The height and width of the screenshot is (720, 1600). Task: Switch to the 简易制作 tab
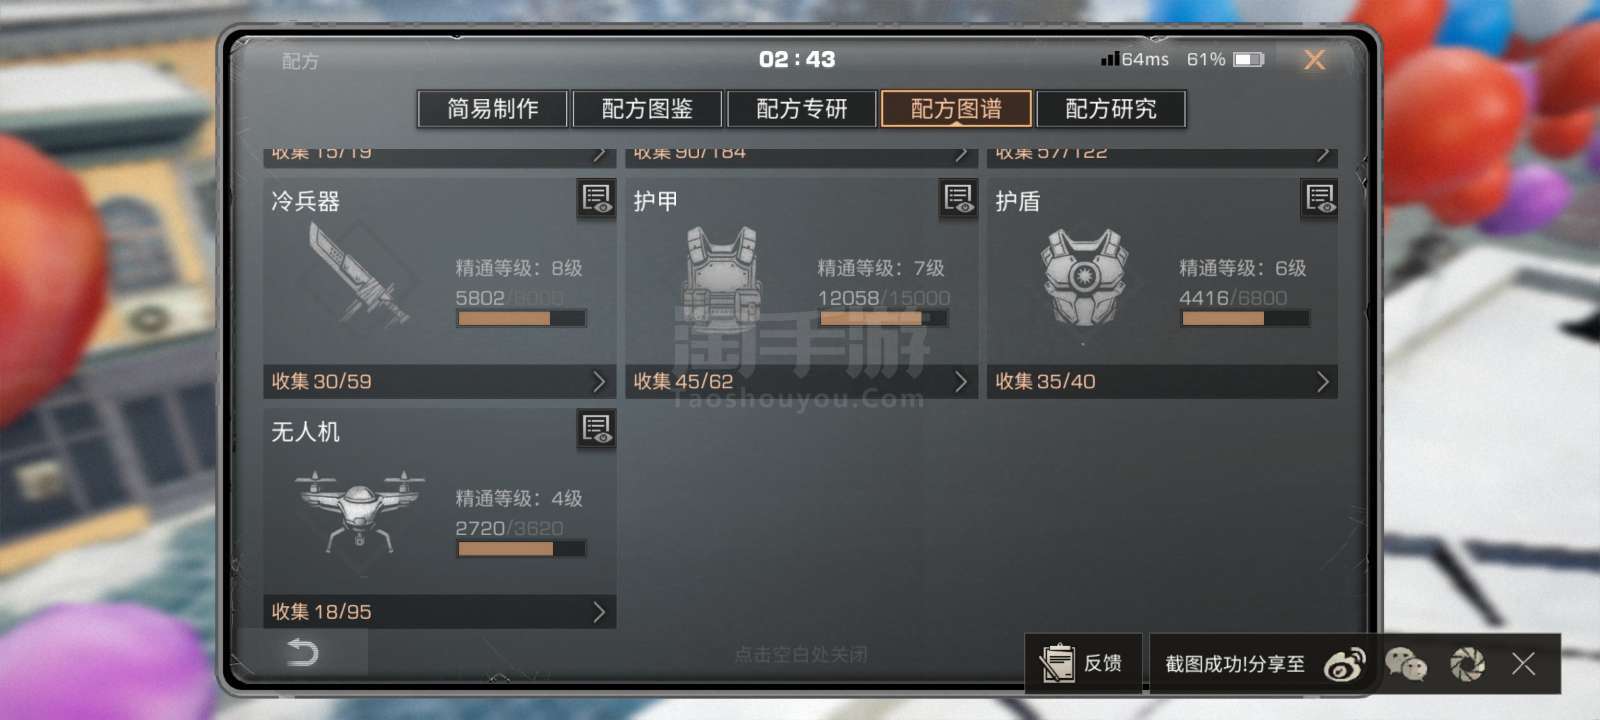(x=492, y=109)
